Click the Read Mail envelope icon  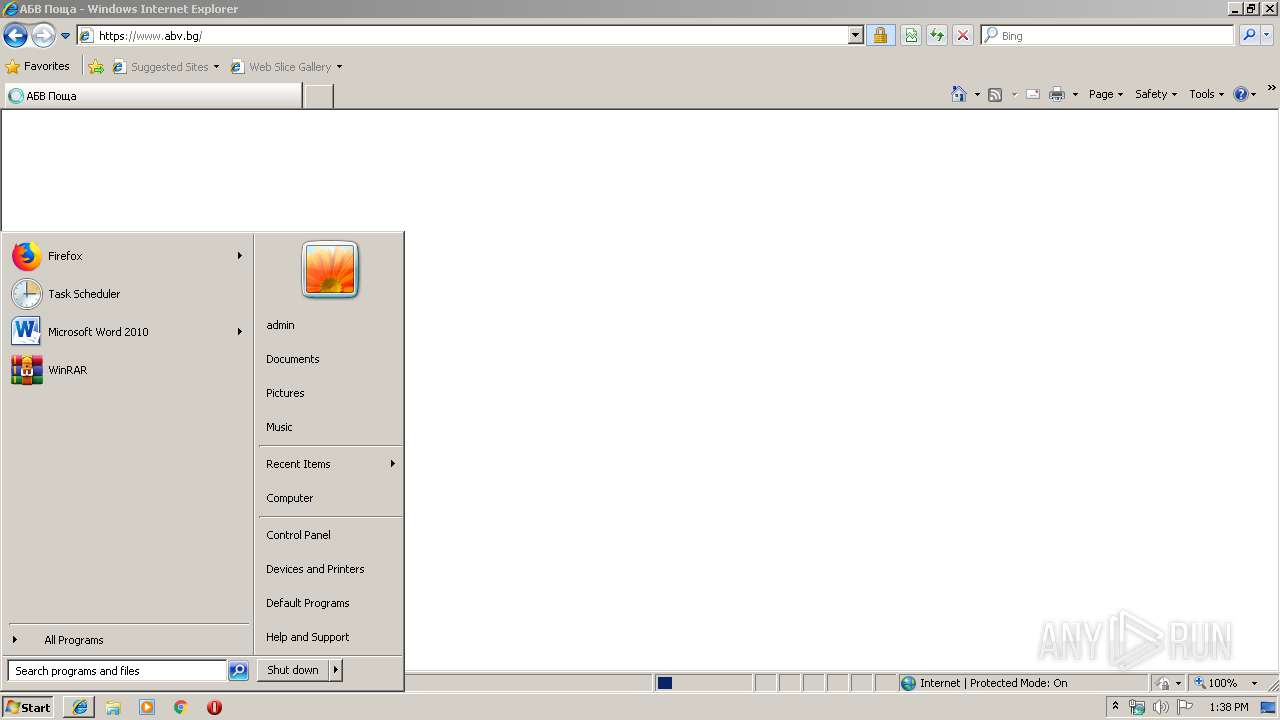click(x=1033, y=94)
